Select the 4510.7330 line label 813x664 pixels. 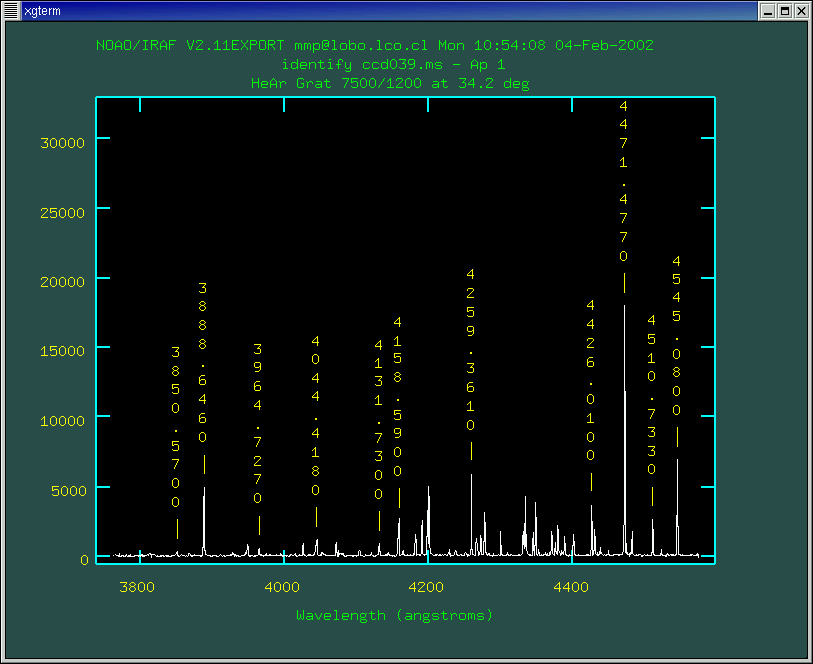652,394
